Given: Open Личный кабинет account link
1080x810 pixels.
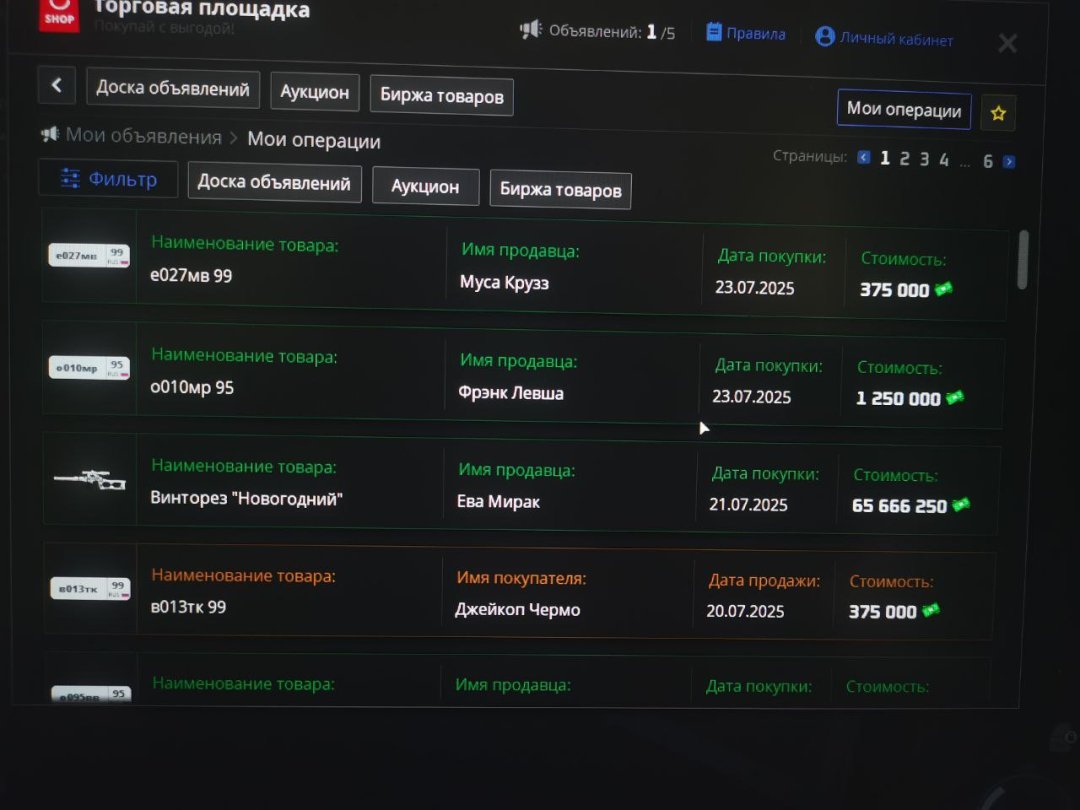Looking at the screenshot, I should click(x=884, y=38).
